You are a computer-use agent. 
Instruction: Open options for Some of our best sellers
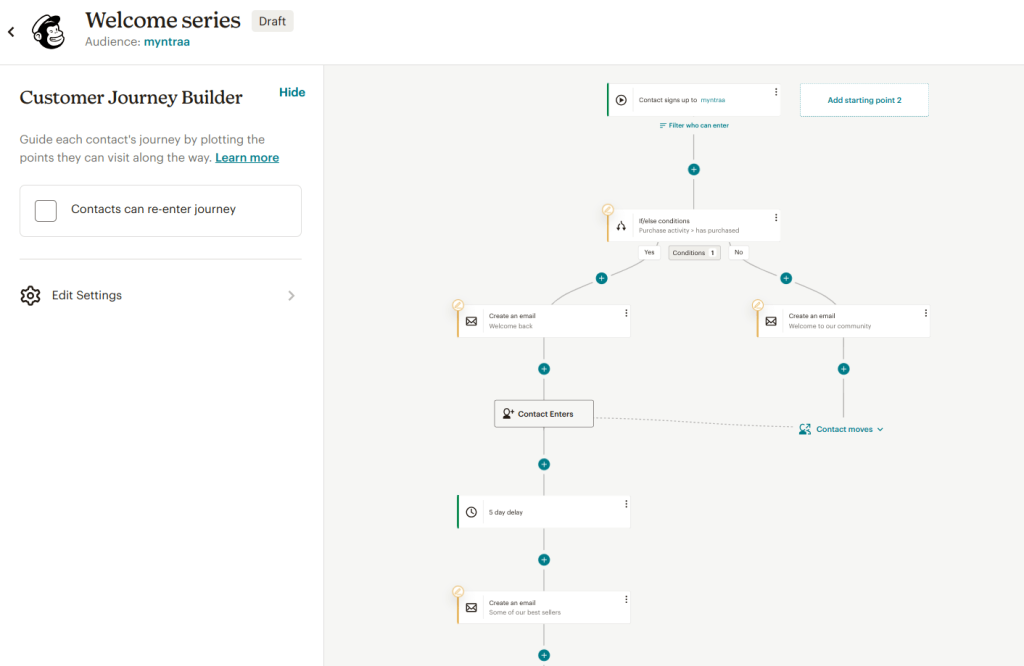coord(626,599)
